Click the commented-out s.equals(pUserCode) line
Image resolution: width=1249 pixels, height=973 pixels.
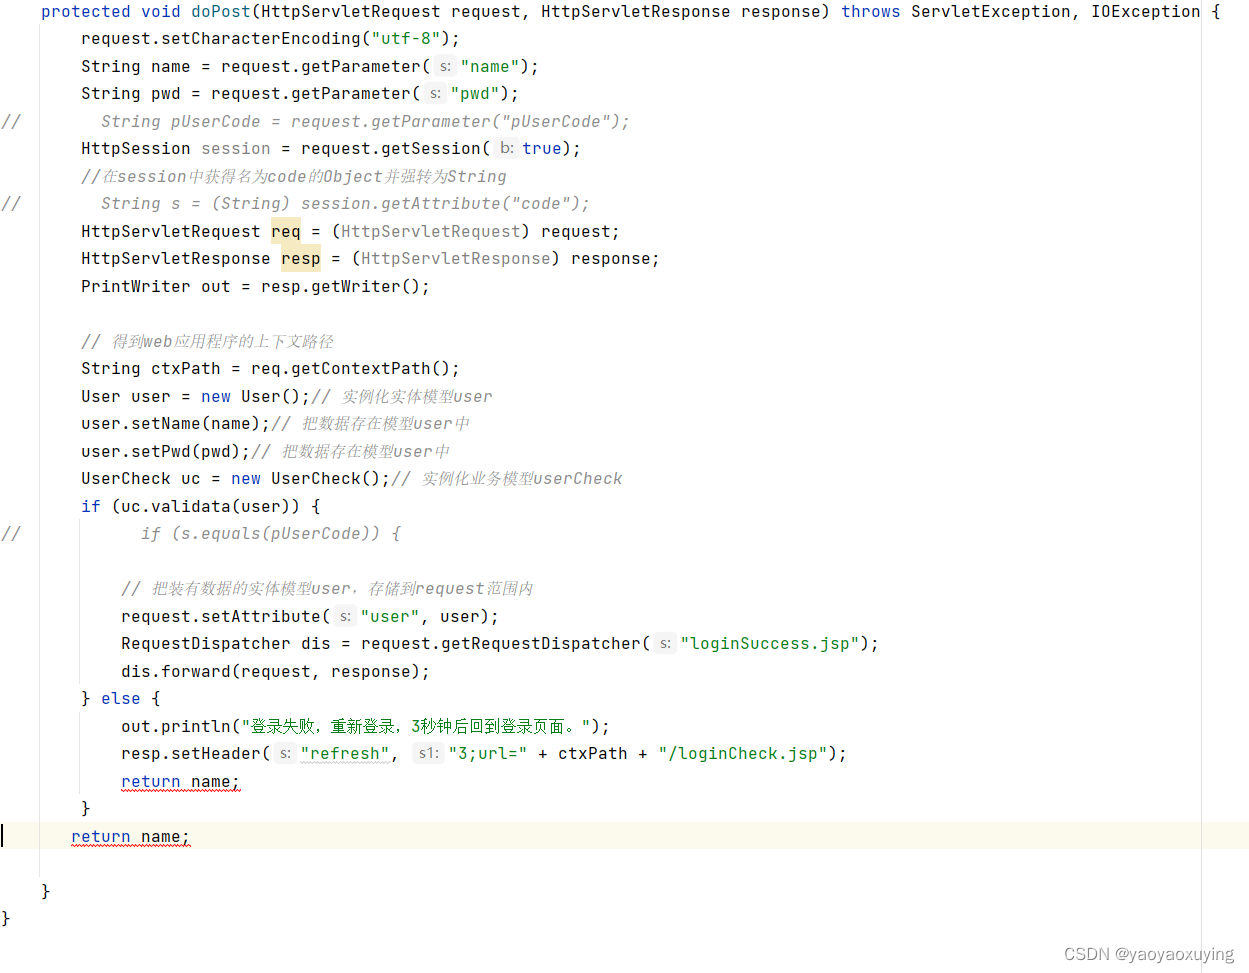click(271, 533)
